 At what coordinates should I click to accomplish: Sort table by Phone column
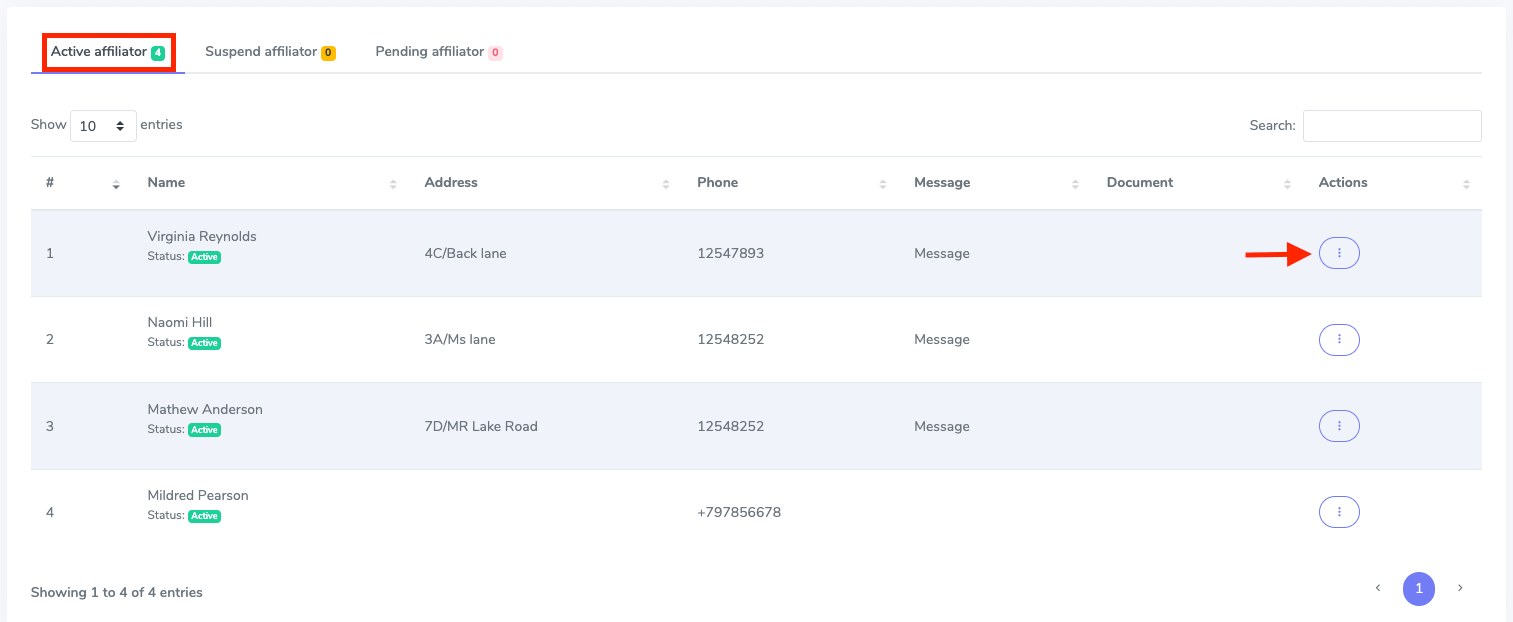click(x=717, y=183)
